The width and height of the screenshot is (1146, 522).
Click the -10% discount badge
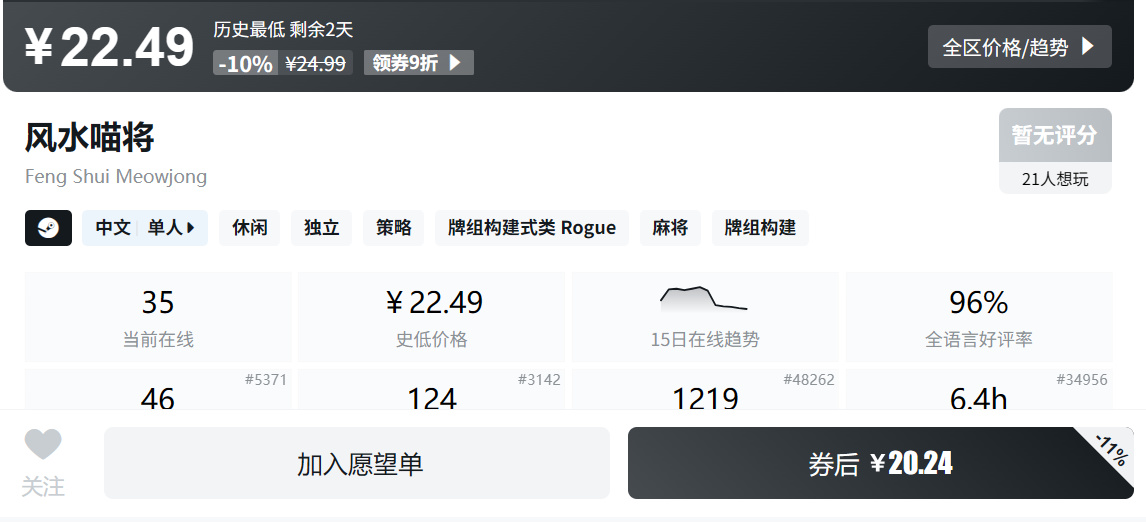tap(246, 63)
